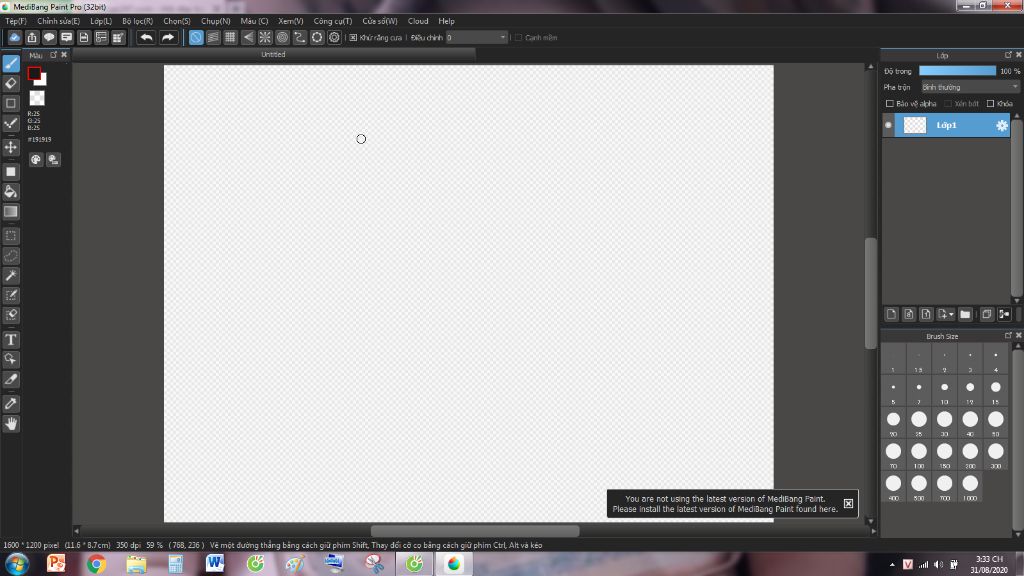Choose brush size 100
This screenshot has width=1024, height=576.
(x=919, y=455)
